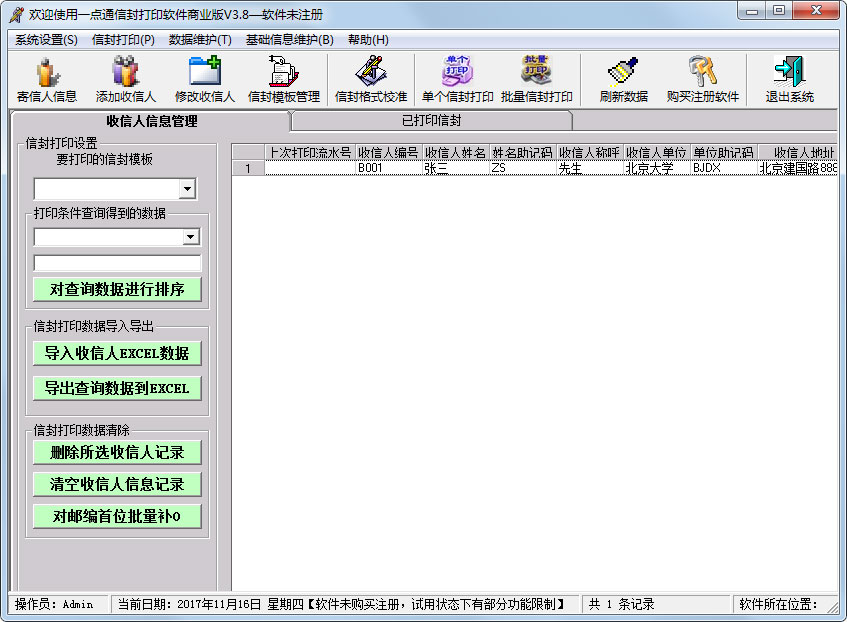The width and height of the screenshot is (847, 622).
Task: Select recipient row 张三 in table
Action: coord(455,168)
